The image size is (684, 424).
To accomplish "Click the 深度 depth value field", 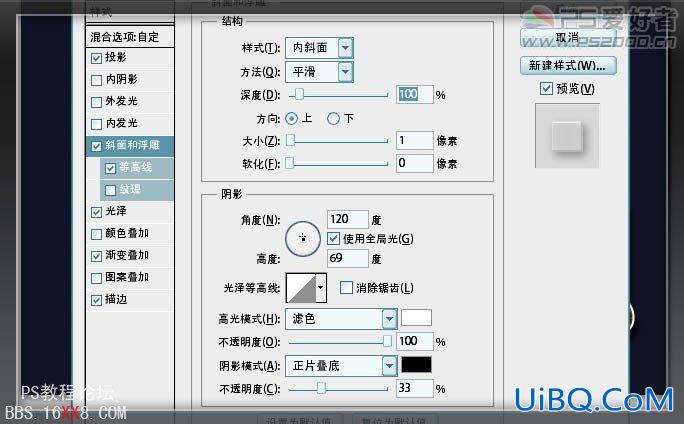I will click(414, 94).
